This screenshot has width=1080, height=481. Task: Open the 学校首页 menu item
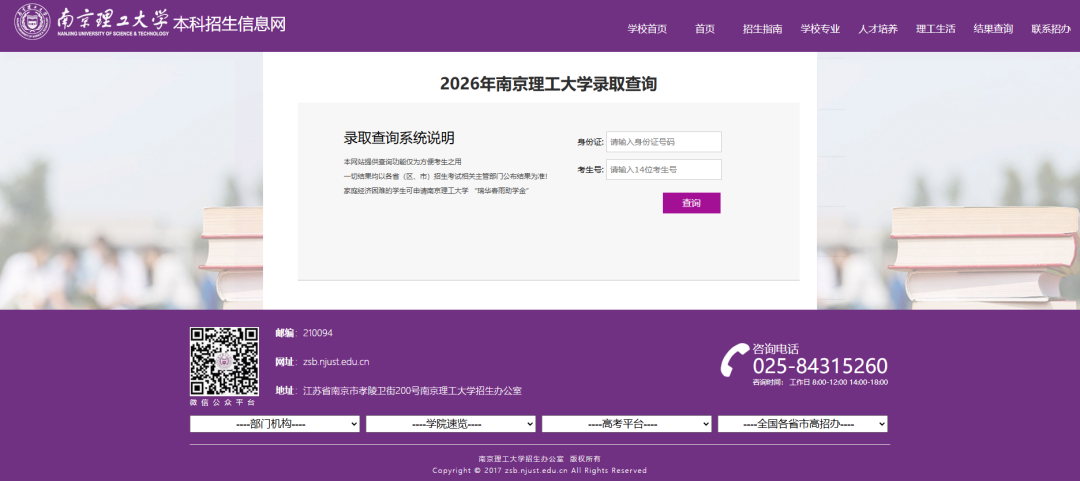[x=647, y=29]
